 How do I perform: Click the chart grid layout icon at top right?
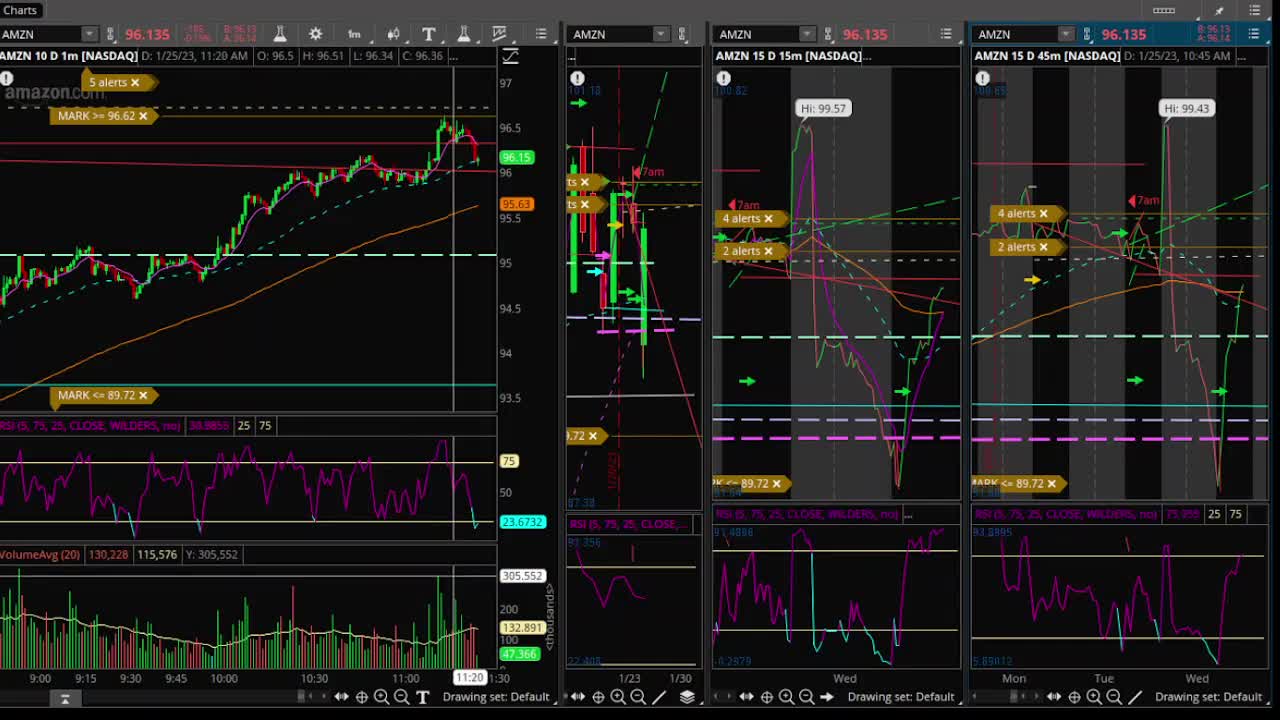[x=1164, y=10]
